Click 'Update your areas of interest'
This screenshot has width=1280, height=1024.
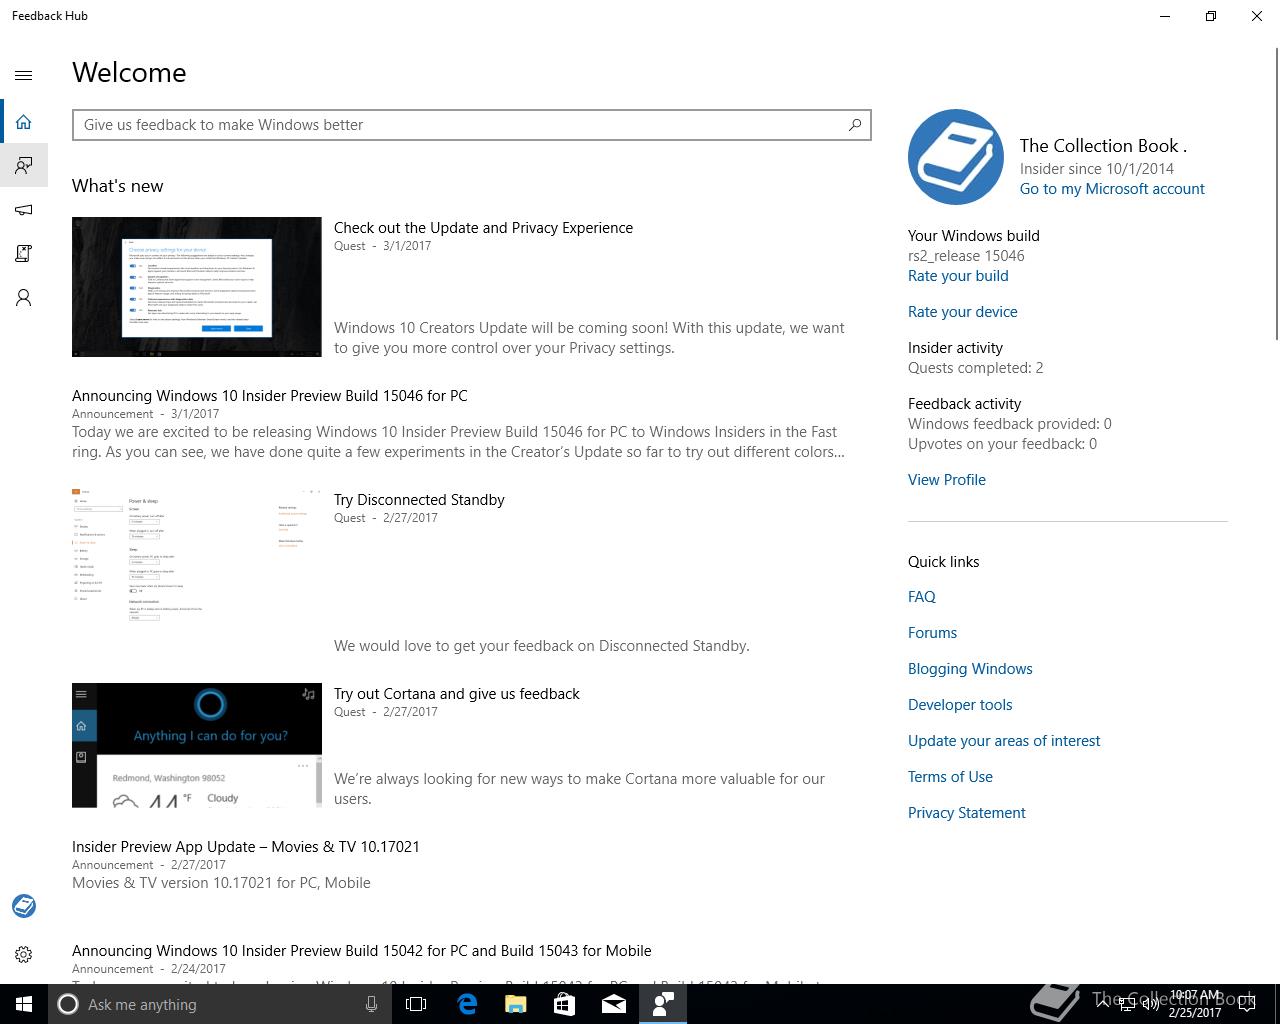[1004, 741]
